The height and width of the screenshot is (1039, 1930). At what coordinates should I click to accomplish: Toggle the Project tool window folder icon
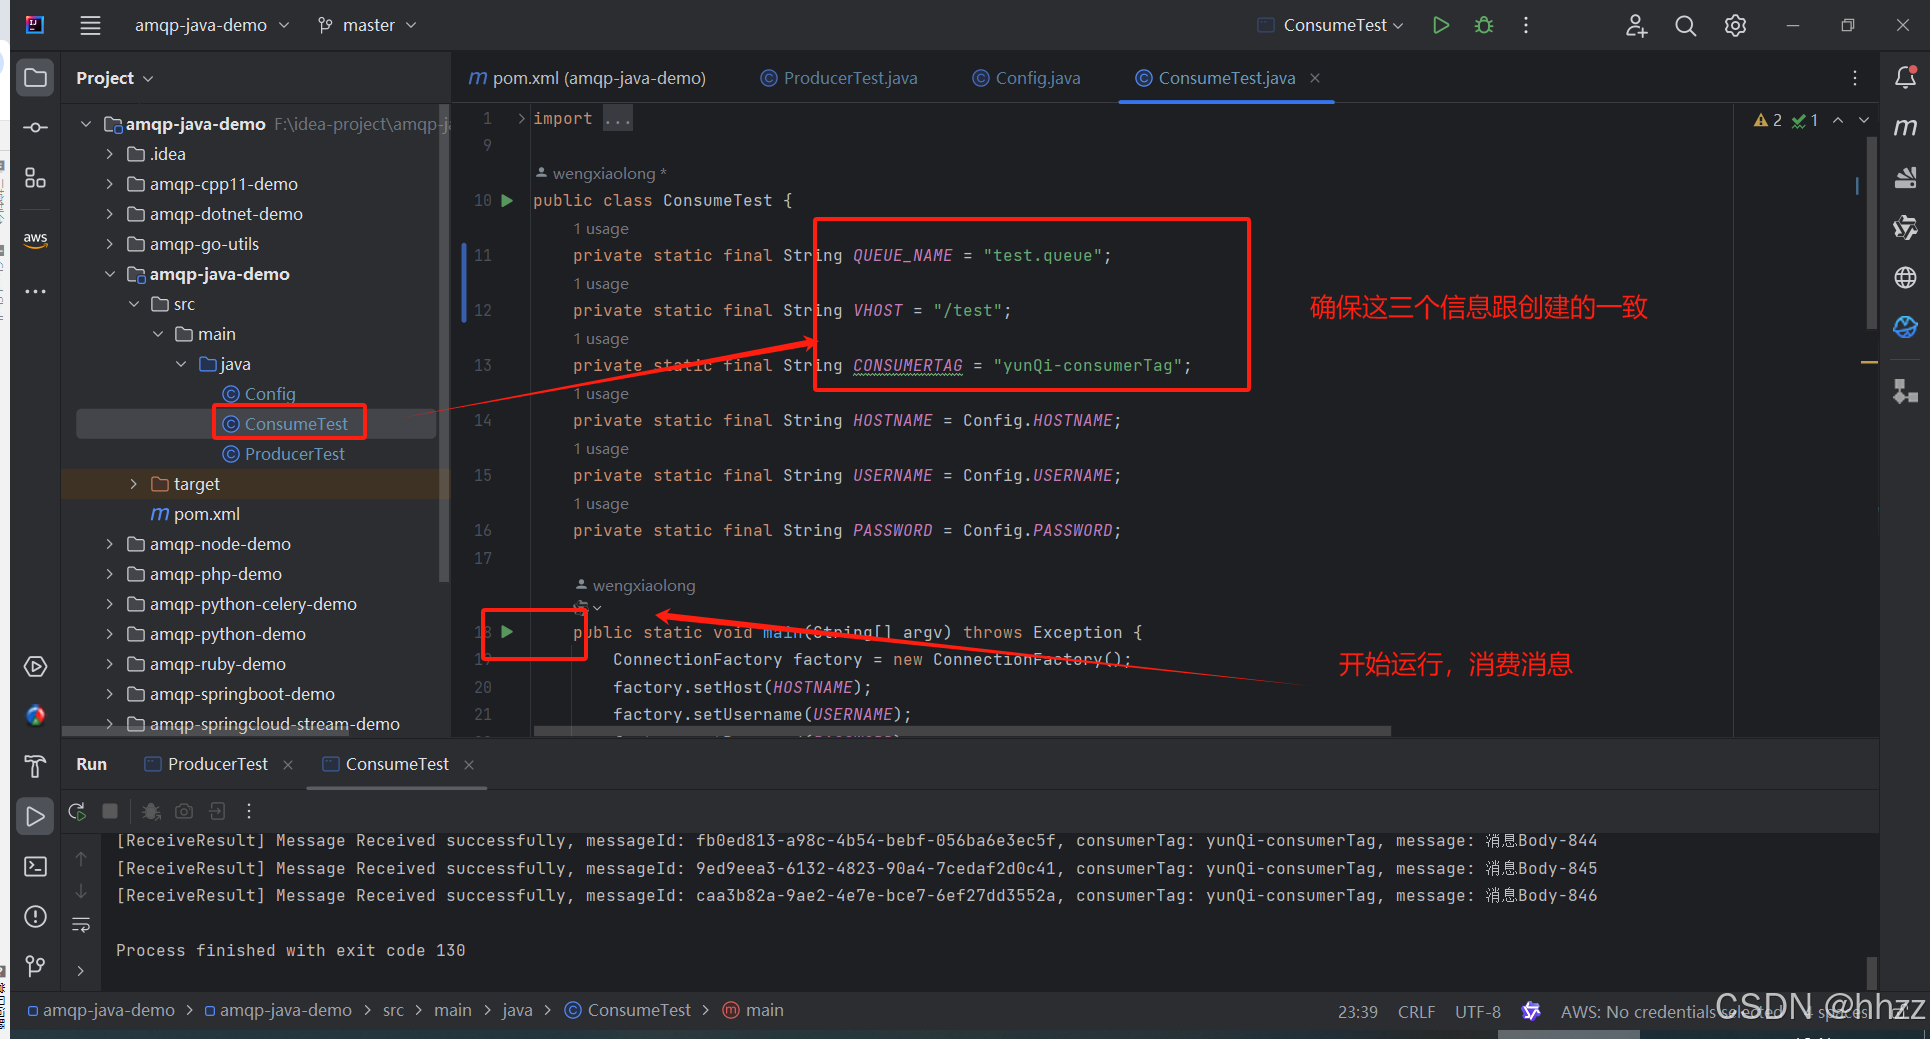[x=35, y=78]
